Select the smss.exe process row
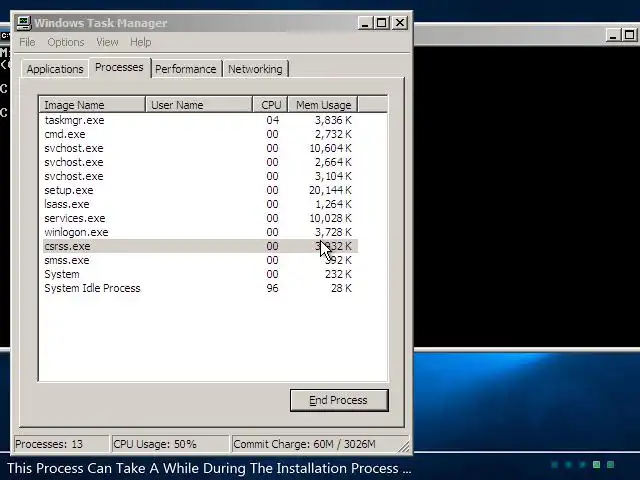Viewport: 640px width, 480px height. click(x=200, y=260)
